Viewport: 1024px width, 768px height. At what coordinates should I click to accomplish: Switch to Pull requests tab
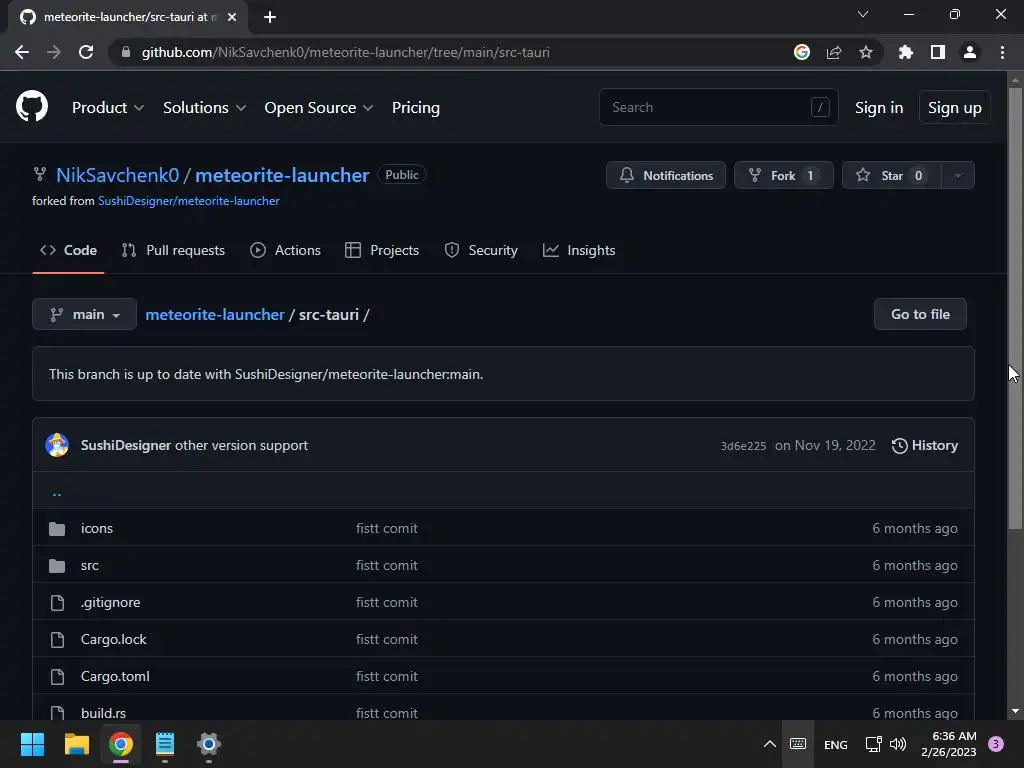pyautogui.click(x=174, y=250)
